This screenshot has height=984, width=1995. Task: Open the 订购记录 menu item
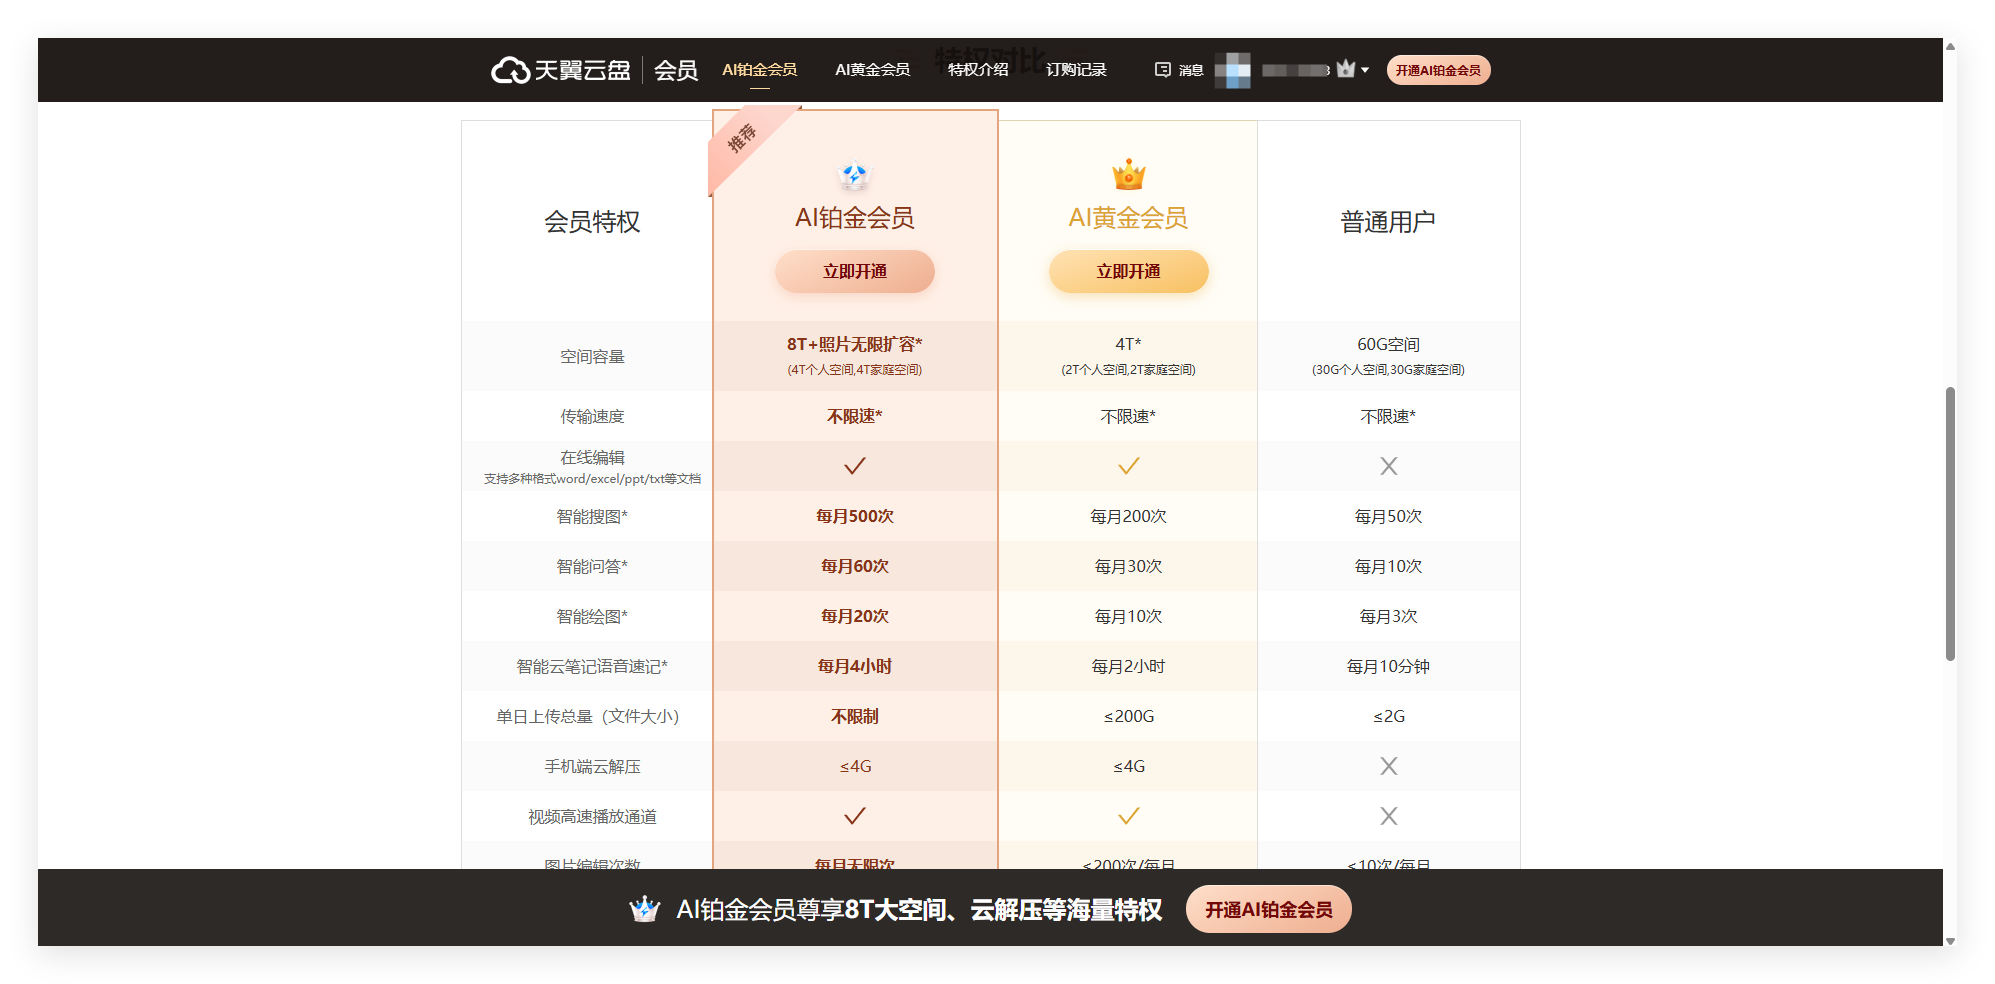(x=1076, y=70)
